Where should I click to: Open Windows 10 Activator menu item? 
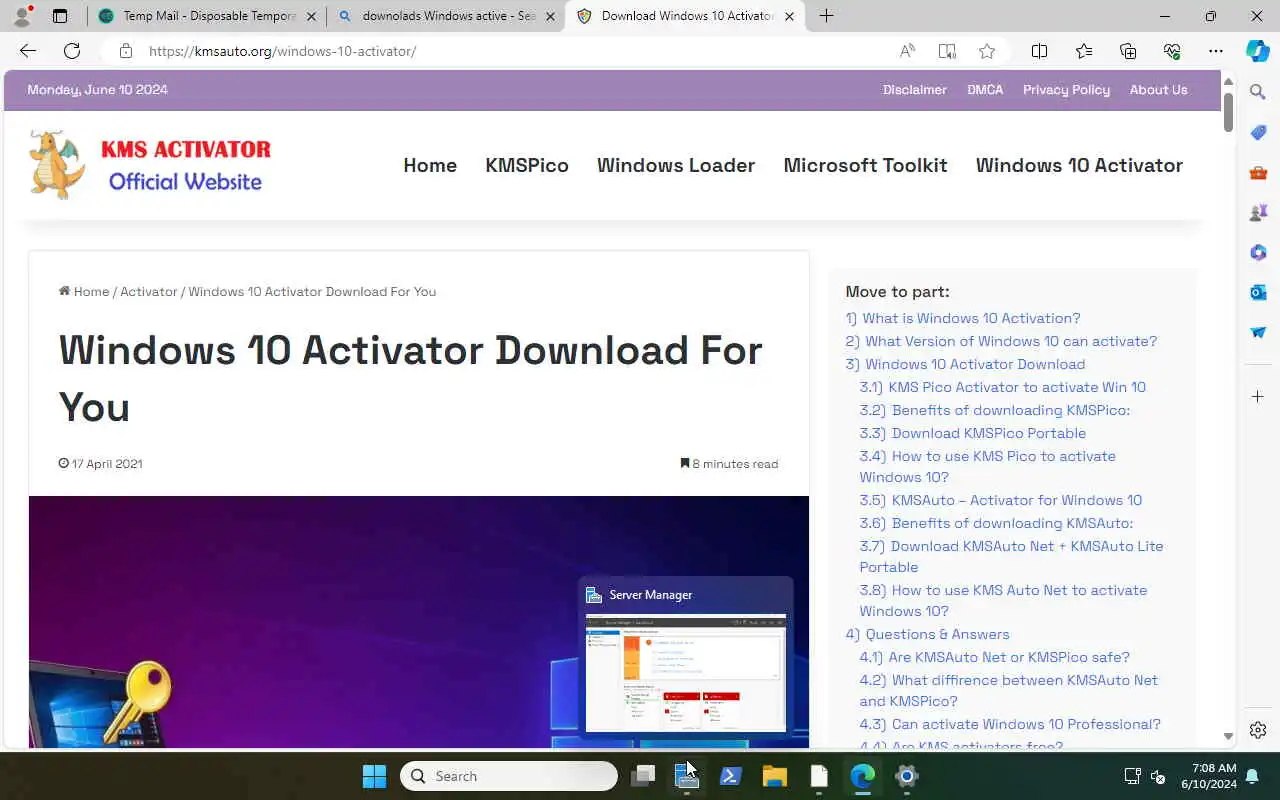[x=1079, y=165]
